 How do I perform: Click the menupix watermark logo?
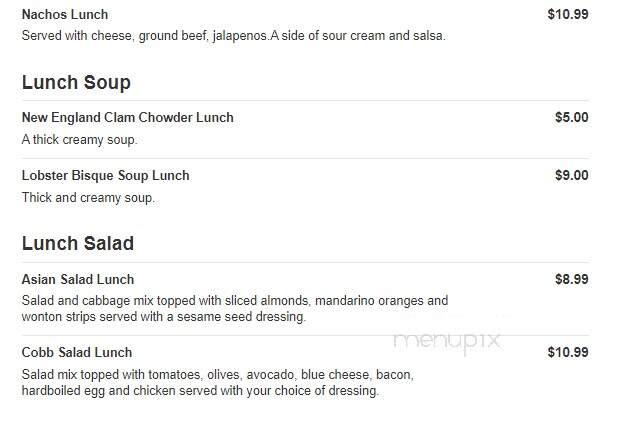click(447, 342)
